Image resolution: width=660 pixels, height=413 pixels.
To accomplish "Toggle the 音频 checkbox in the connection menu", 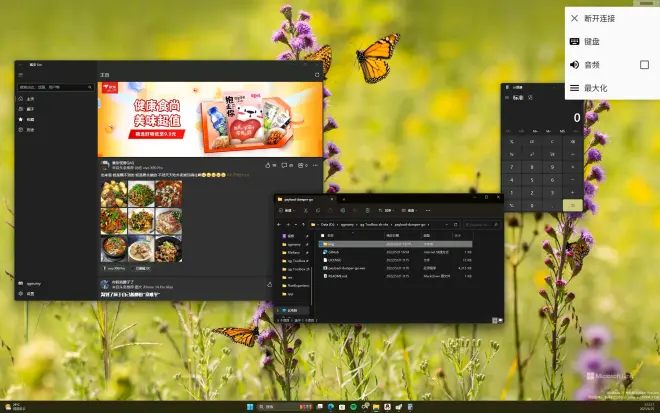I will [x=644, y=65].
